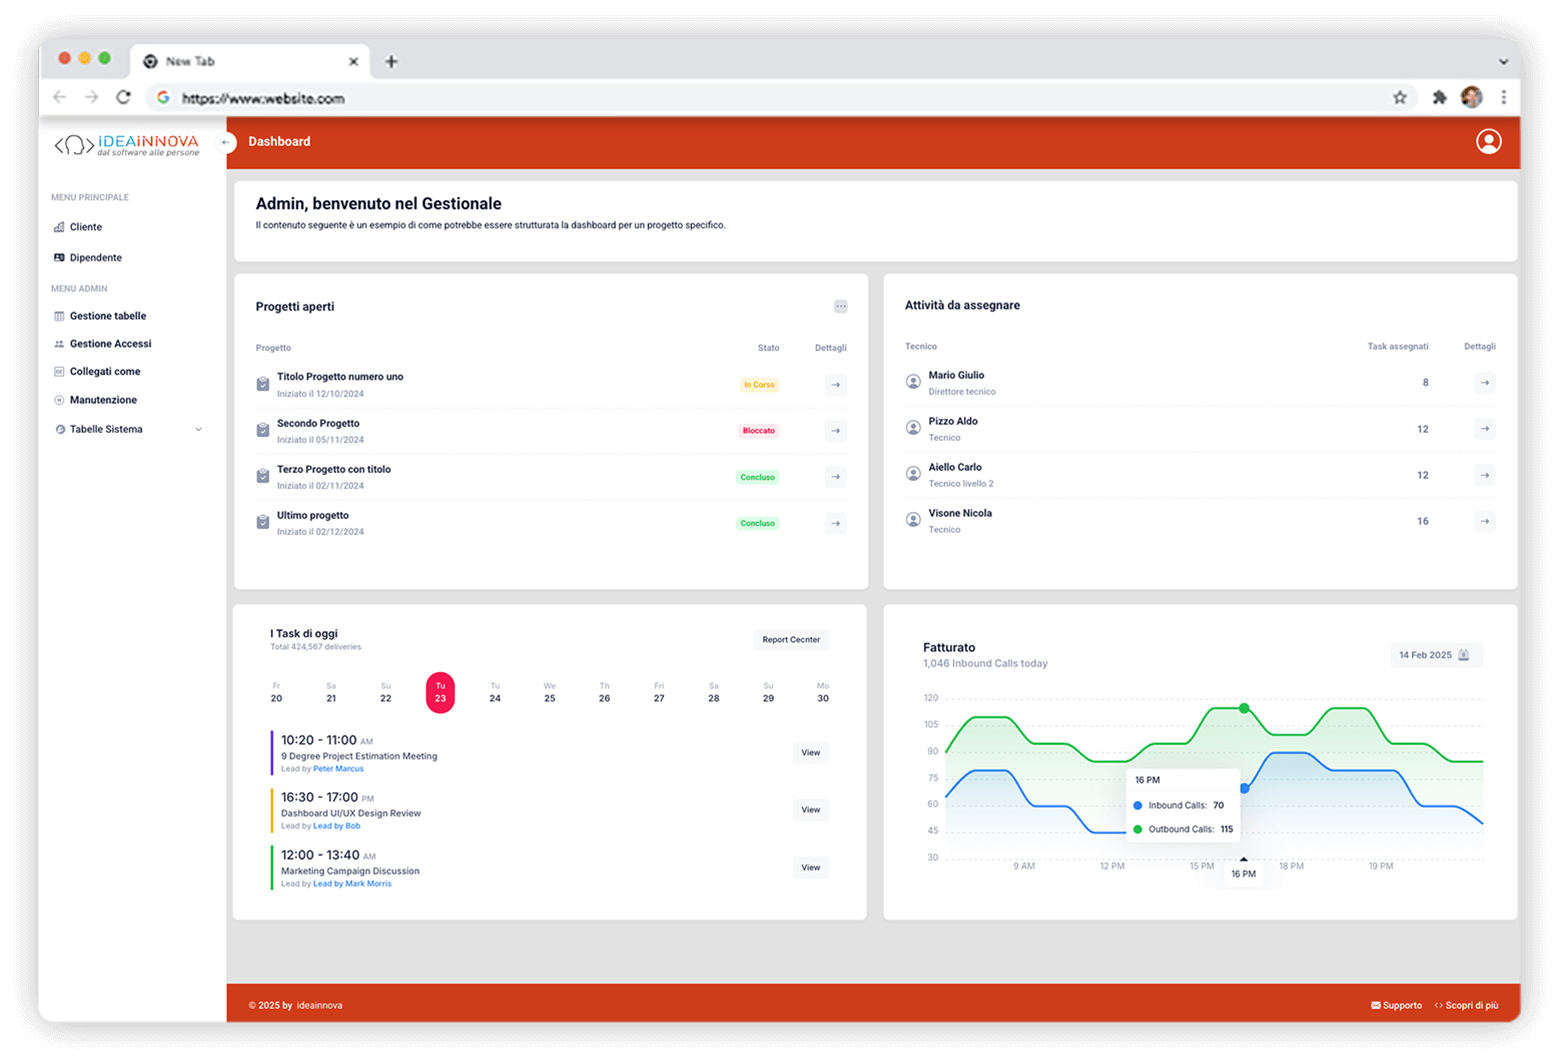Viewport: 1562px width, 1063px height.
Task: Open the Progetti aperti options ellipsis
Action: (840, 307)
